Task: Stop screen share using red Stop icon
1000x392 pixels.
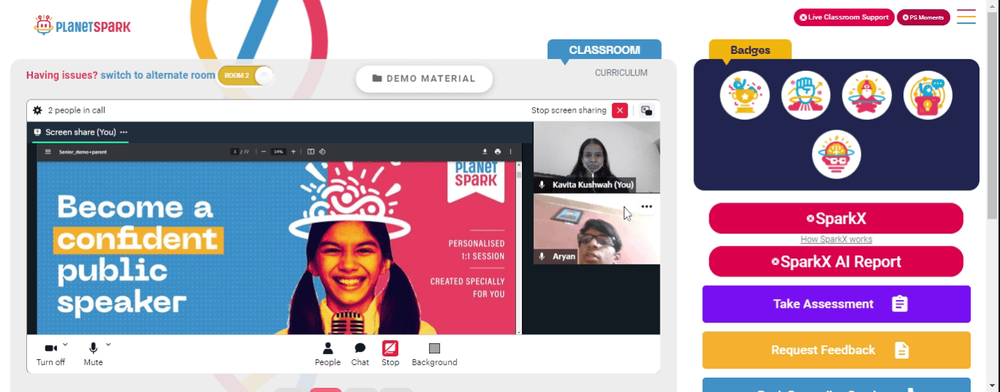Action: (390, 349)
